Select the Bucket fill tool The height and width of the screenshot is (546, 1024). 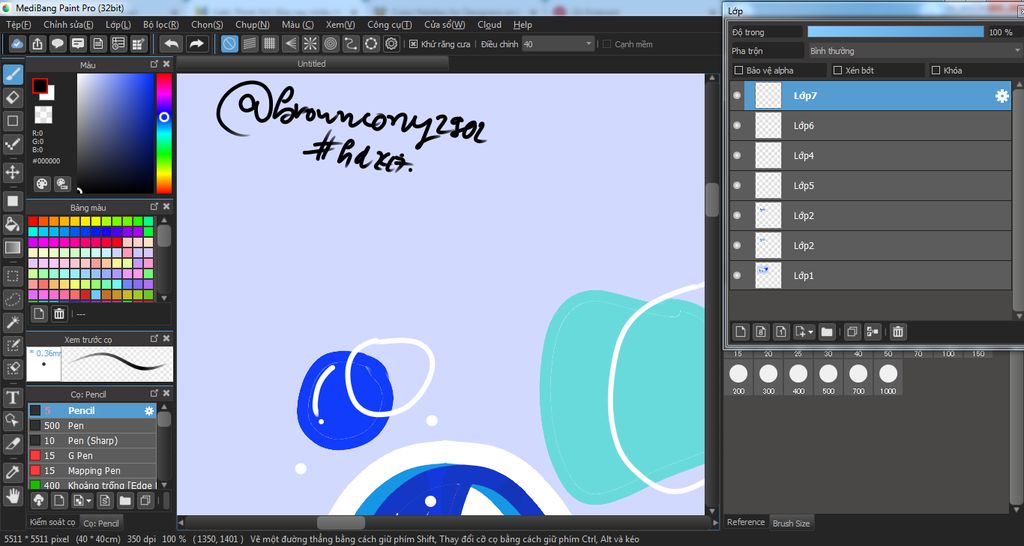pyautogui.click(x=12, y=224)
